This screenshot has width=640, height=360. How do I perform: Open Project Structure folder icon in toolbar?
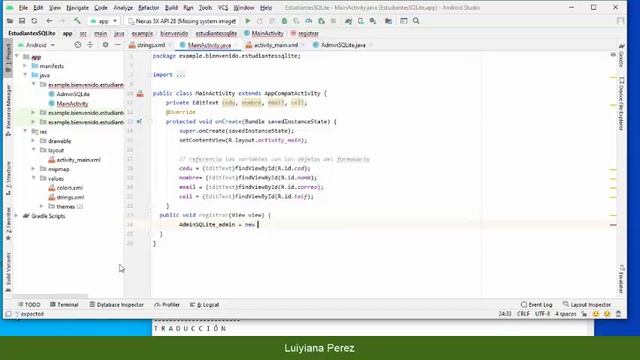[x=388, y=21]
